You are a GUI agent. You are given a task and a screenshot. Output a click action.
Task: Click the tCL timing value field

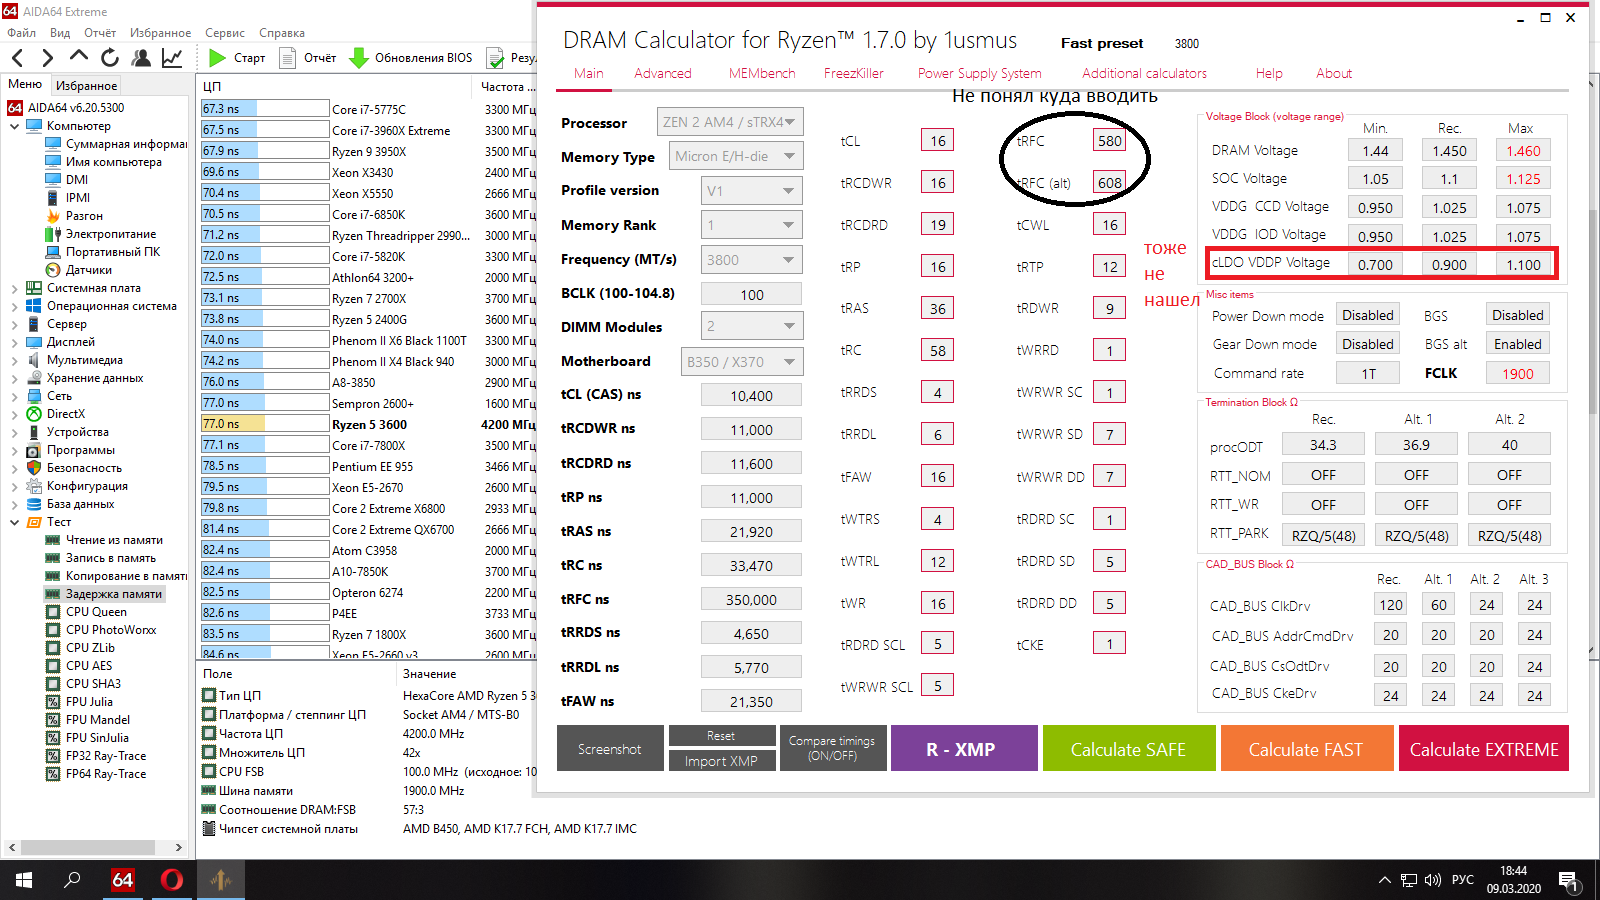coord(938,141)
